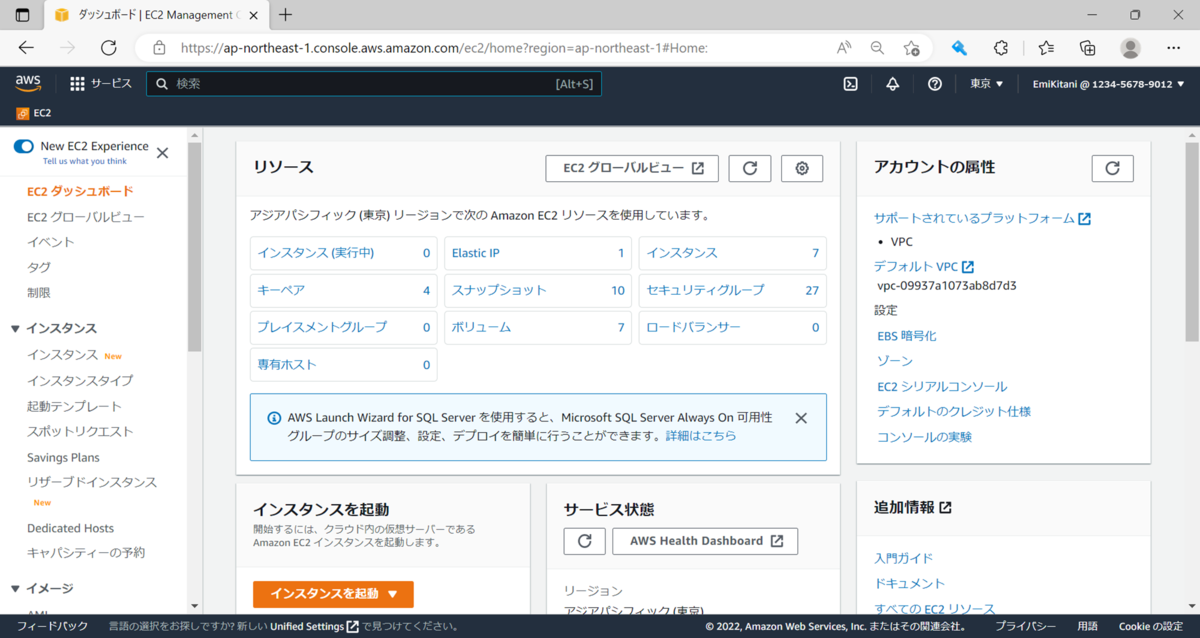Open EC2 シリアルコンソール link
Screen dimensions: 1200x638
942,386
